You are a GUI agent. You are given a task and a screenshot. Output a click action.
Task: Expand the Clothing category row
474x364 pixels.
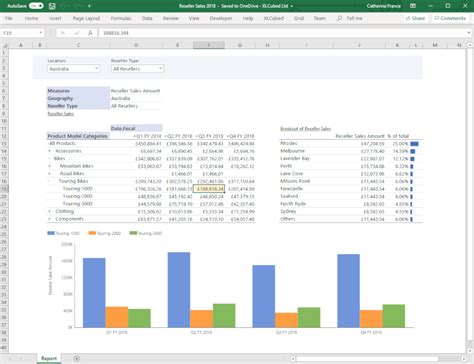pos(50,211)
